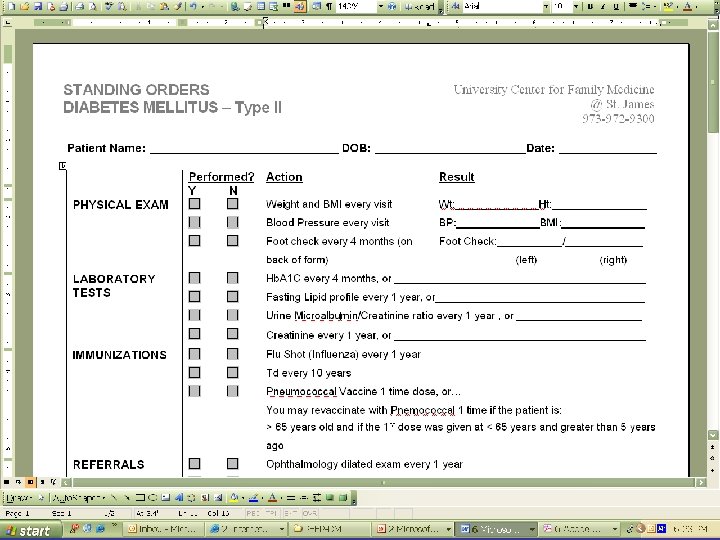Check Y box for Blood Pressure

tap(195, 222)
